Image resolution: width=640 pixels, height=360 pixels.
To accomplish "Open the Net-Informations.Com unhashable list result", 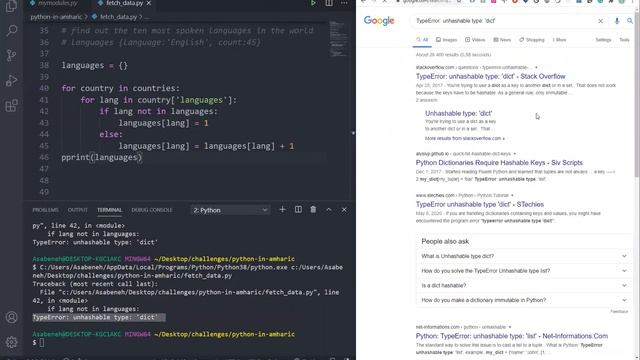I will 512,336.
